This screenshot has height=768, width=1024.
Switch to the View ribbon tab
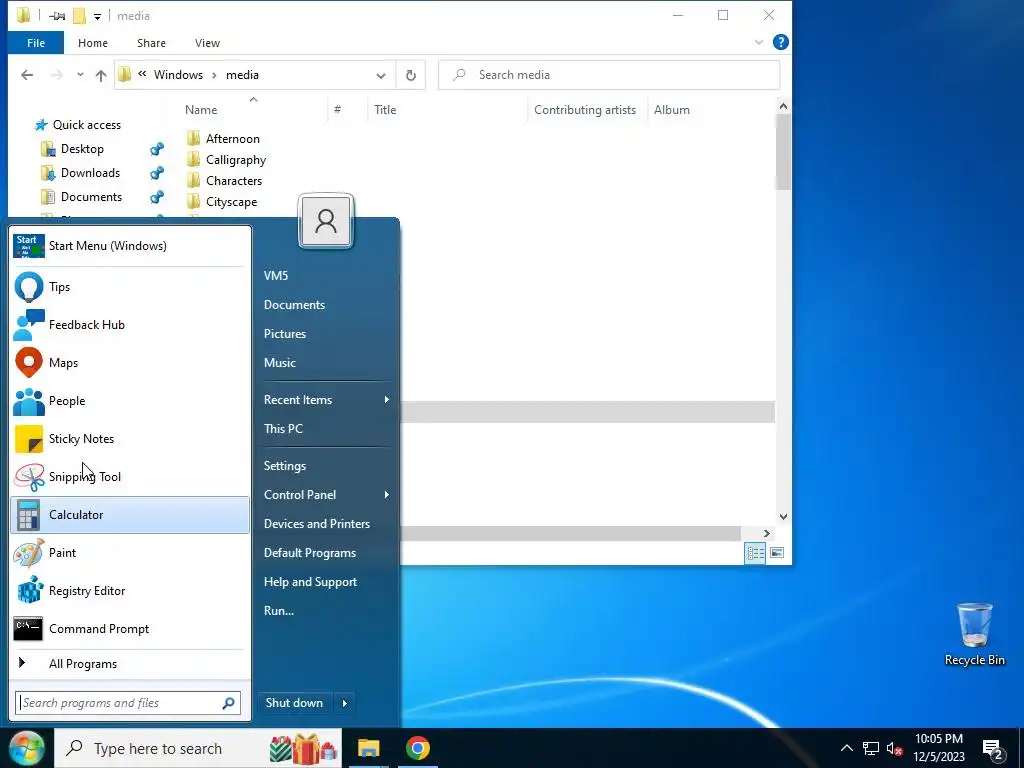207,43
